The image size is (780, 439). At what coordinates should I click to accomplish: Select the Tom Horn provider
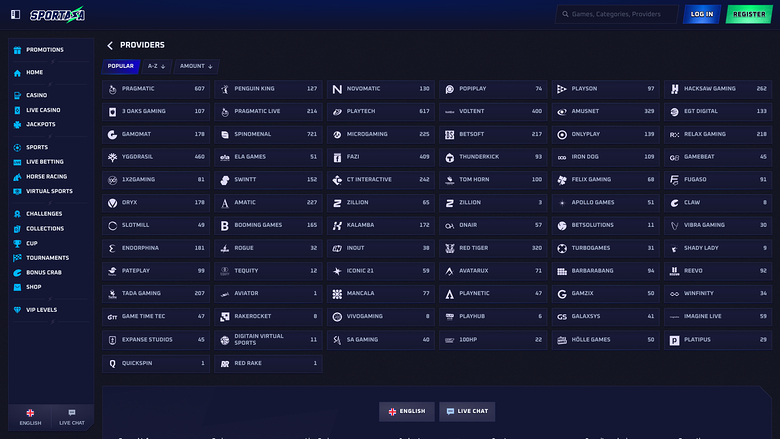point(493,180)
